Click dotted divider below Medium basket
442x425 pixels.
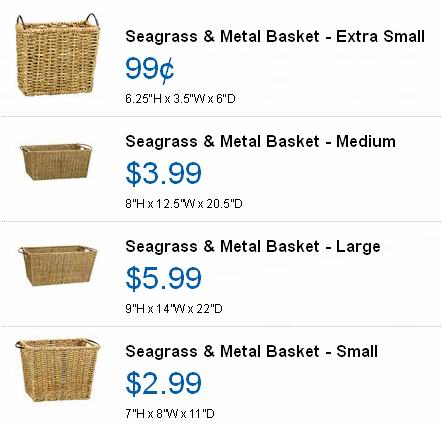click(x=221, y=221)
